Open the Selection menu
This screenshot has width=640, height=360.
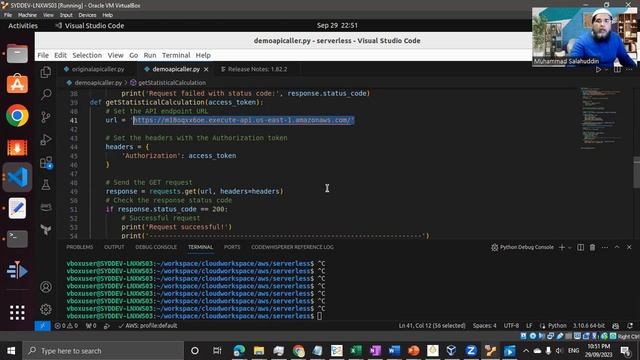[x=87, y=55]
